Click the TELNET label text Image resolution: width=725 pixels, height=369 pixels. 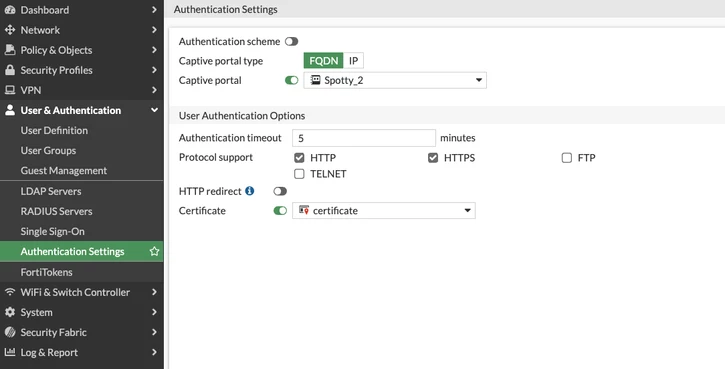328,174
